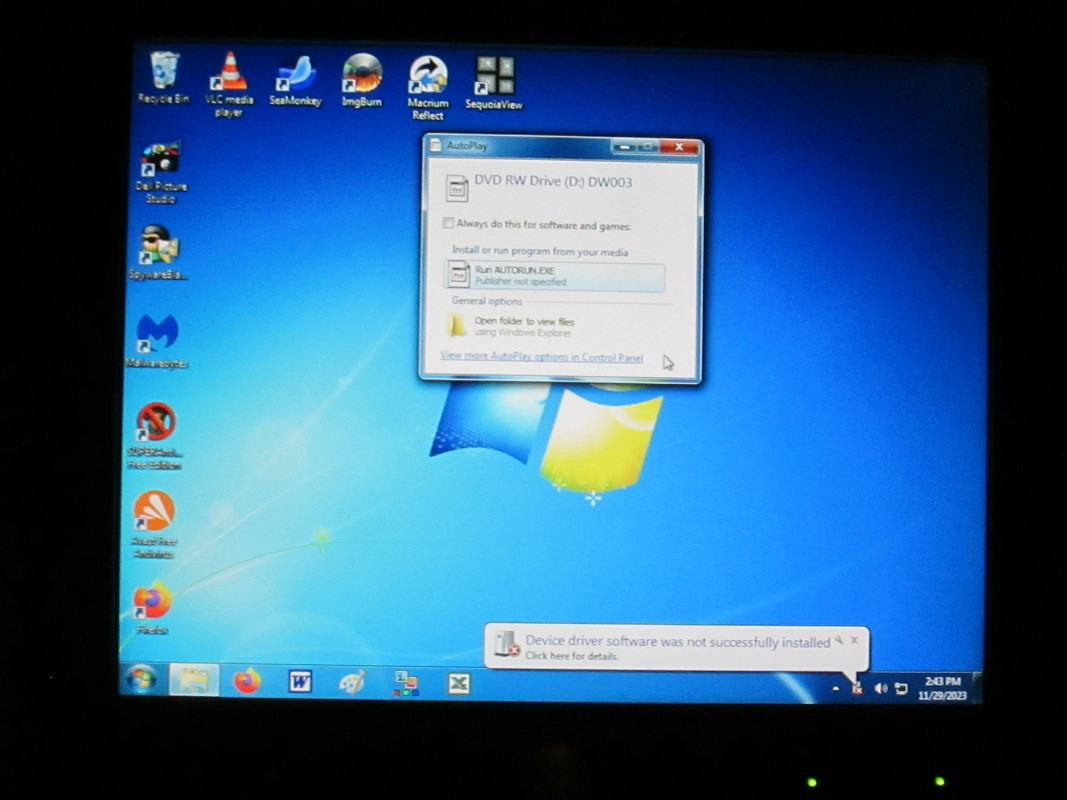The height and width of the screenshot is (800, 1067).
Task: Open the taskbar clock showing 2:43 PM
Action: pos(942,688)
